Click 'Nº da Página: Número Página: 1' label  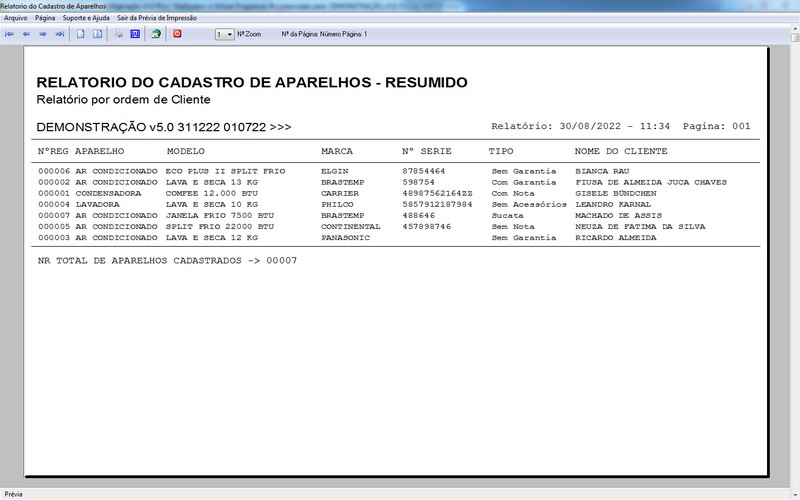pyautogui.click(x=324, y=34)
